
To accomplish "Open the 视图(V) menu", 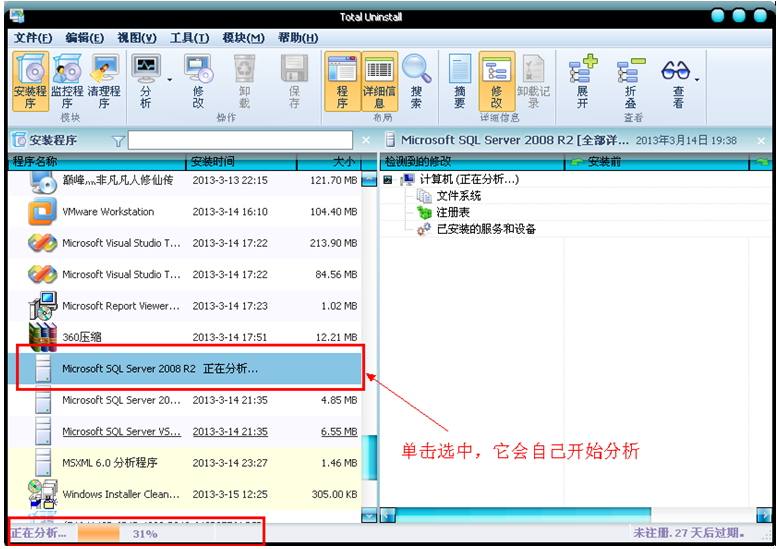I will coord(137,38).
